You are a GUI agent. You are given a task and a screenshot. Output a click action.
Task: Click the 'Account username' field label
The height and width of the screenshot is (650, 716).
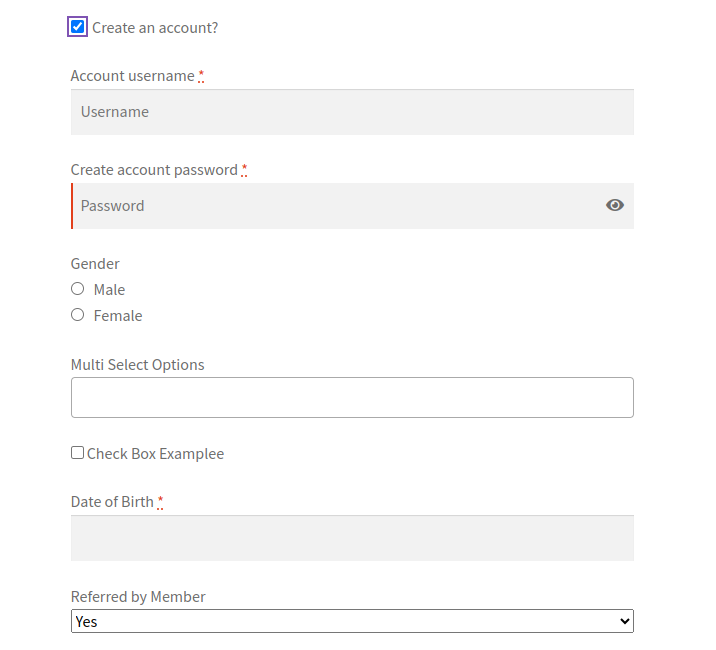[x=133, y=76]
